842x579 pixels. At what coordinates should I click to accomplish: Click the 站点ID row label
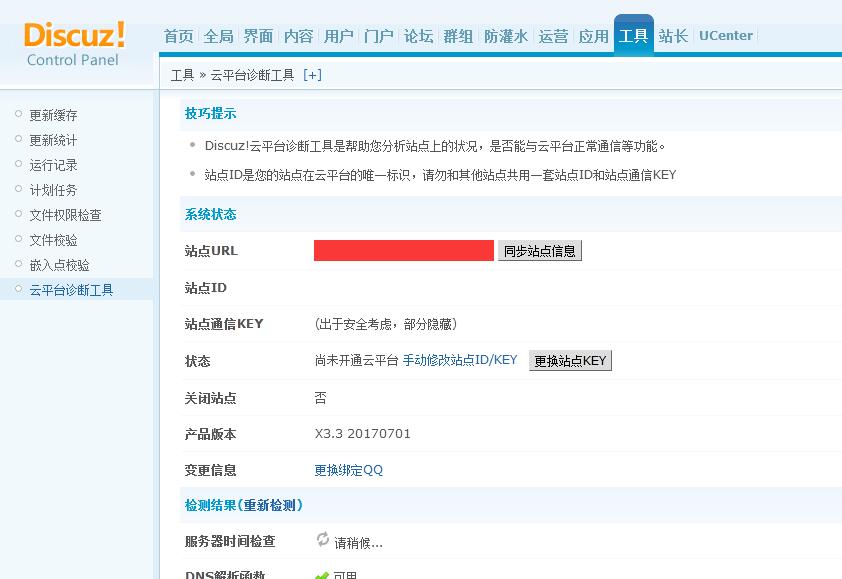click(206, 288)
